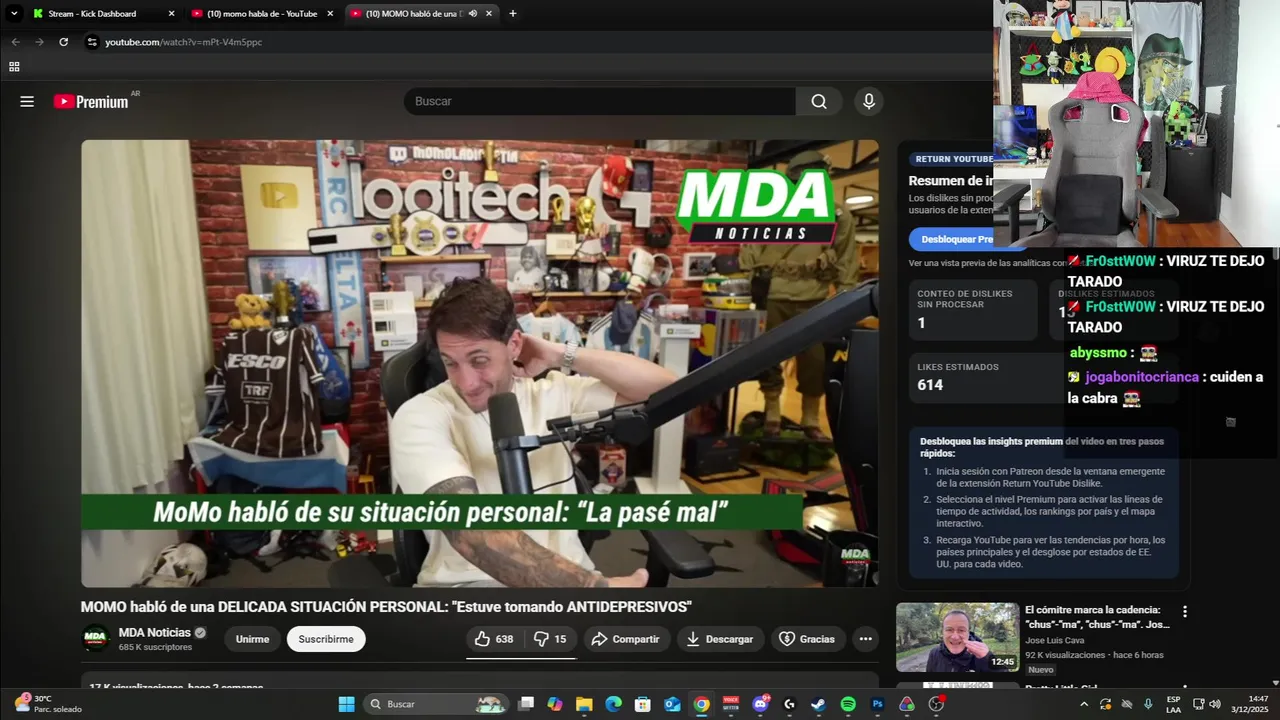Open the three-dot more actions menu under video
The height and width of the screenshot is (720, 1280).
click(x=866, y=639)
